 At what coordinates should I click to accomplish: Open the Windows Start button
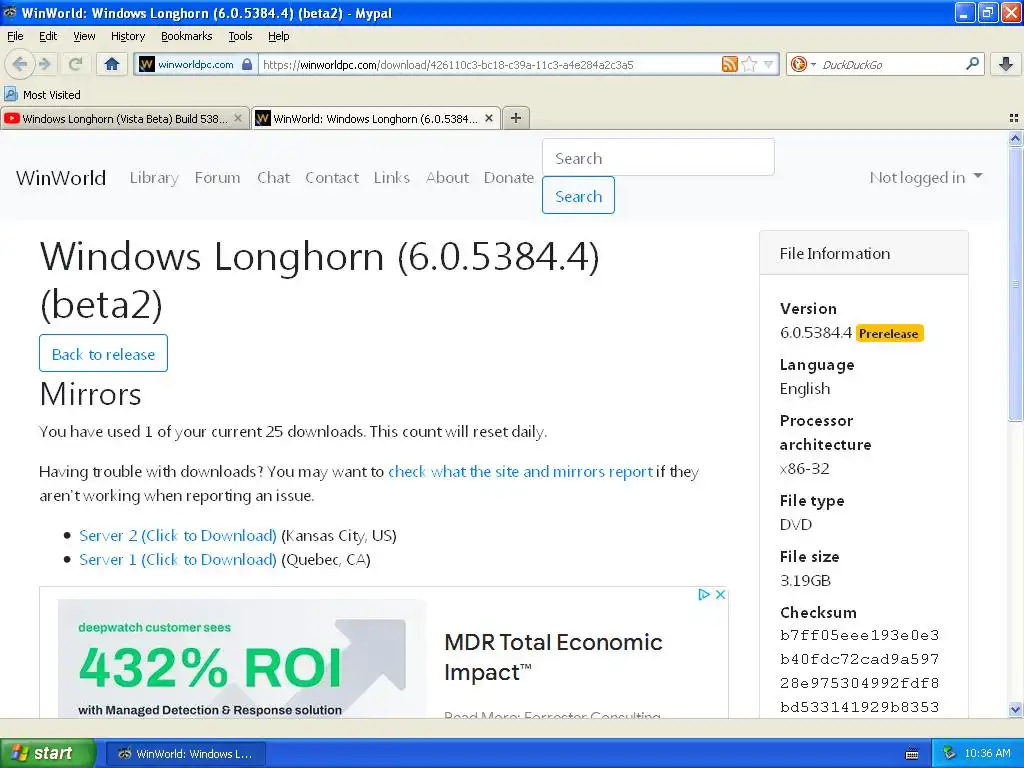point(48,753)
